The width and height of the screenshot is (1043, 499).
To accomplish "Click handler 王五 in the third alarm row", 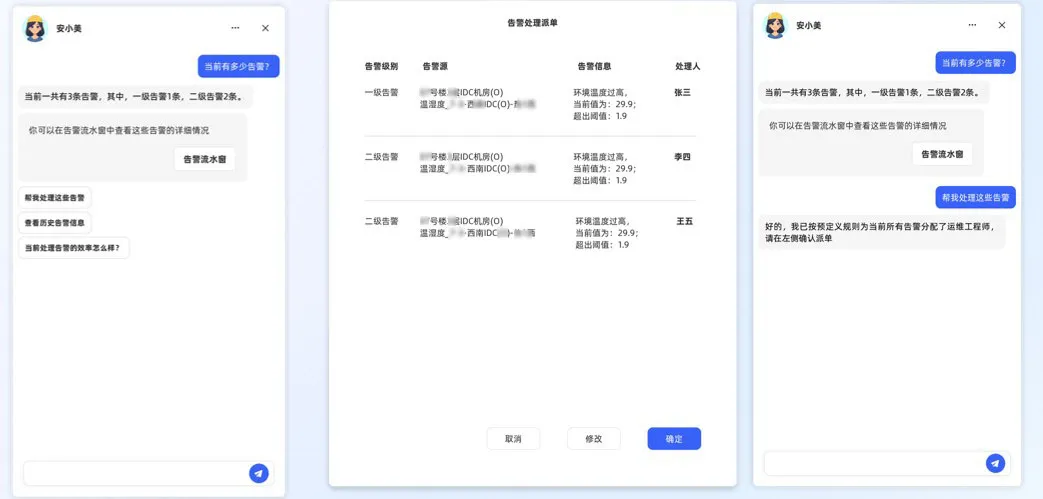I will 684,221.
